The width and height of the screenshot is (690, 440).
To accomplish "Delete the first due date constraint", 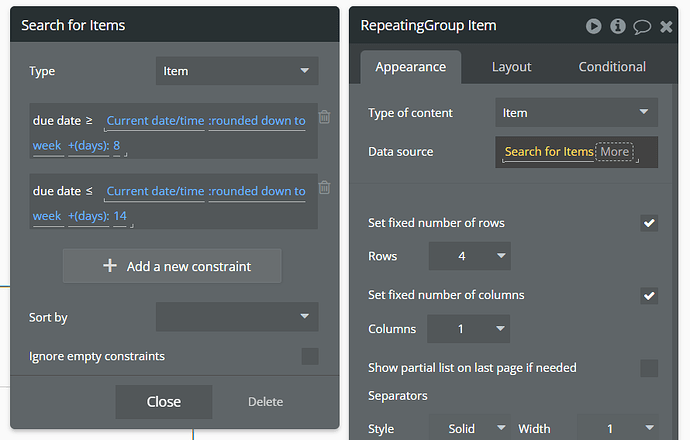I will click(x=324, y=117).
